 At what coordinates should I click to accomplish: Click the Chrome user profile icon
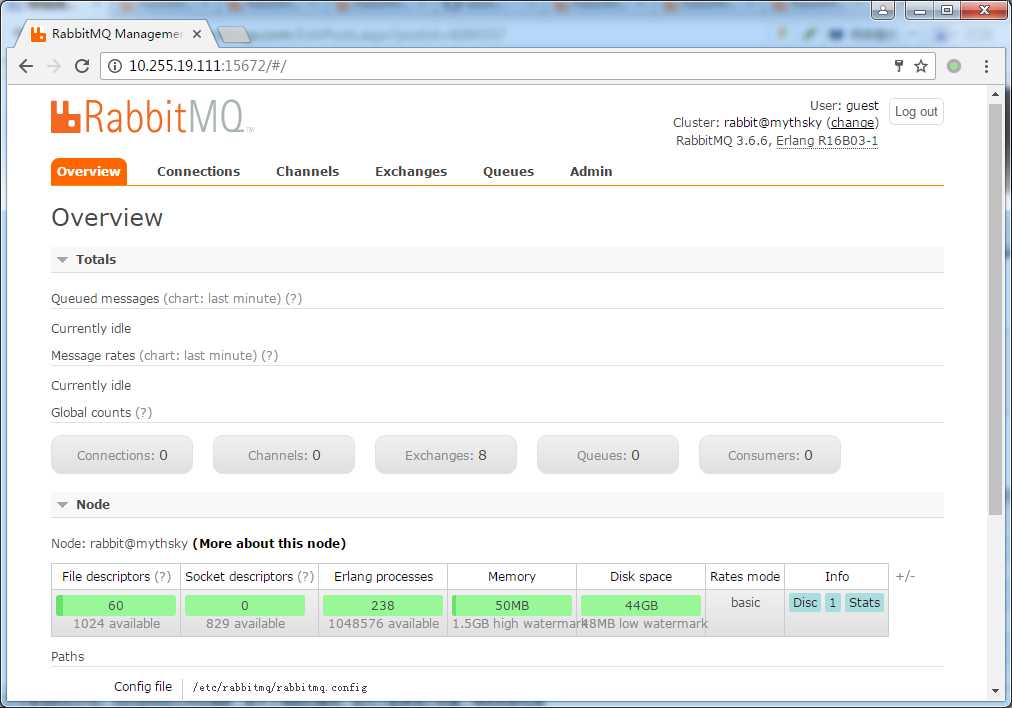coord(882,10)
